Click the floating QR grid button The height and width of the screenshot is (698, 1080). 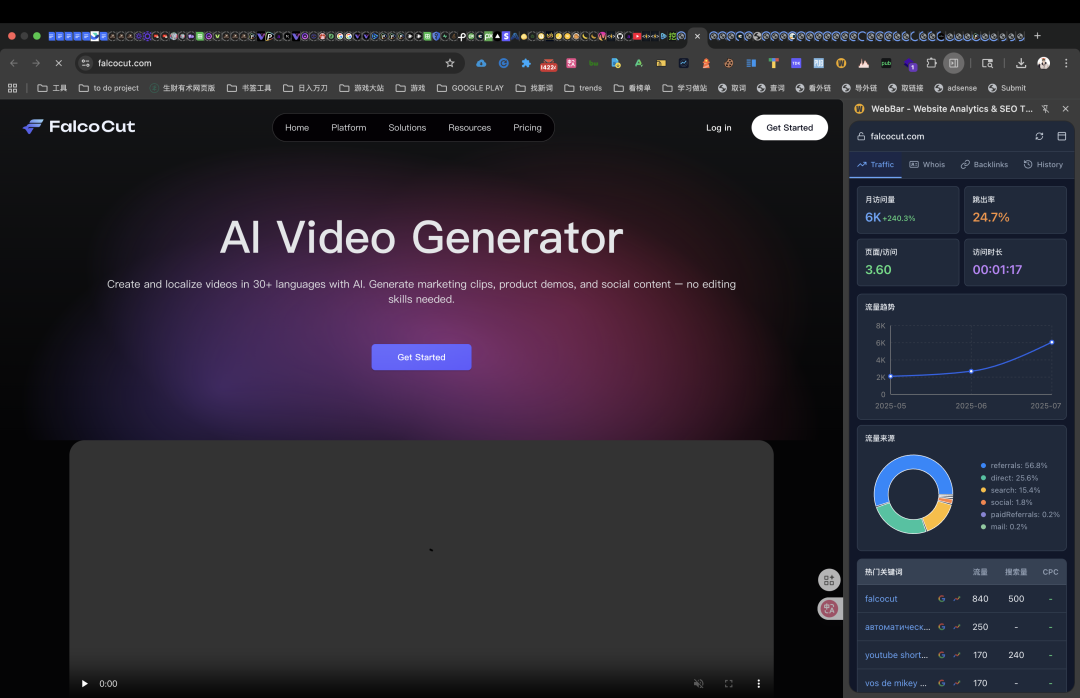pos(829,580)
